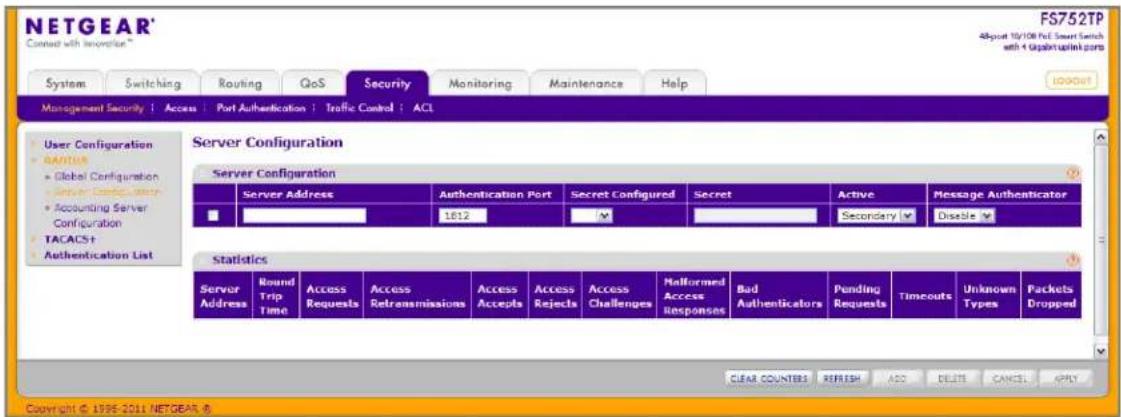Viewport: 1121px width, 417px height.
Task: Open the Message Authenticator Disable dropdown
Action: [x=963, y=215]
